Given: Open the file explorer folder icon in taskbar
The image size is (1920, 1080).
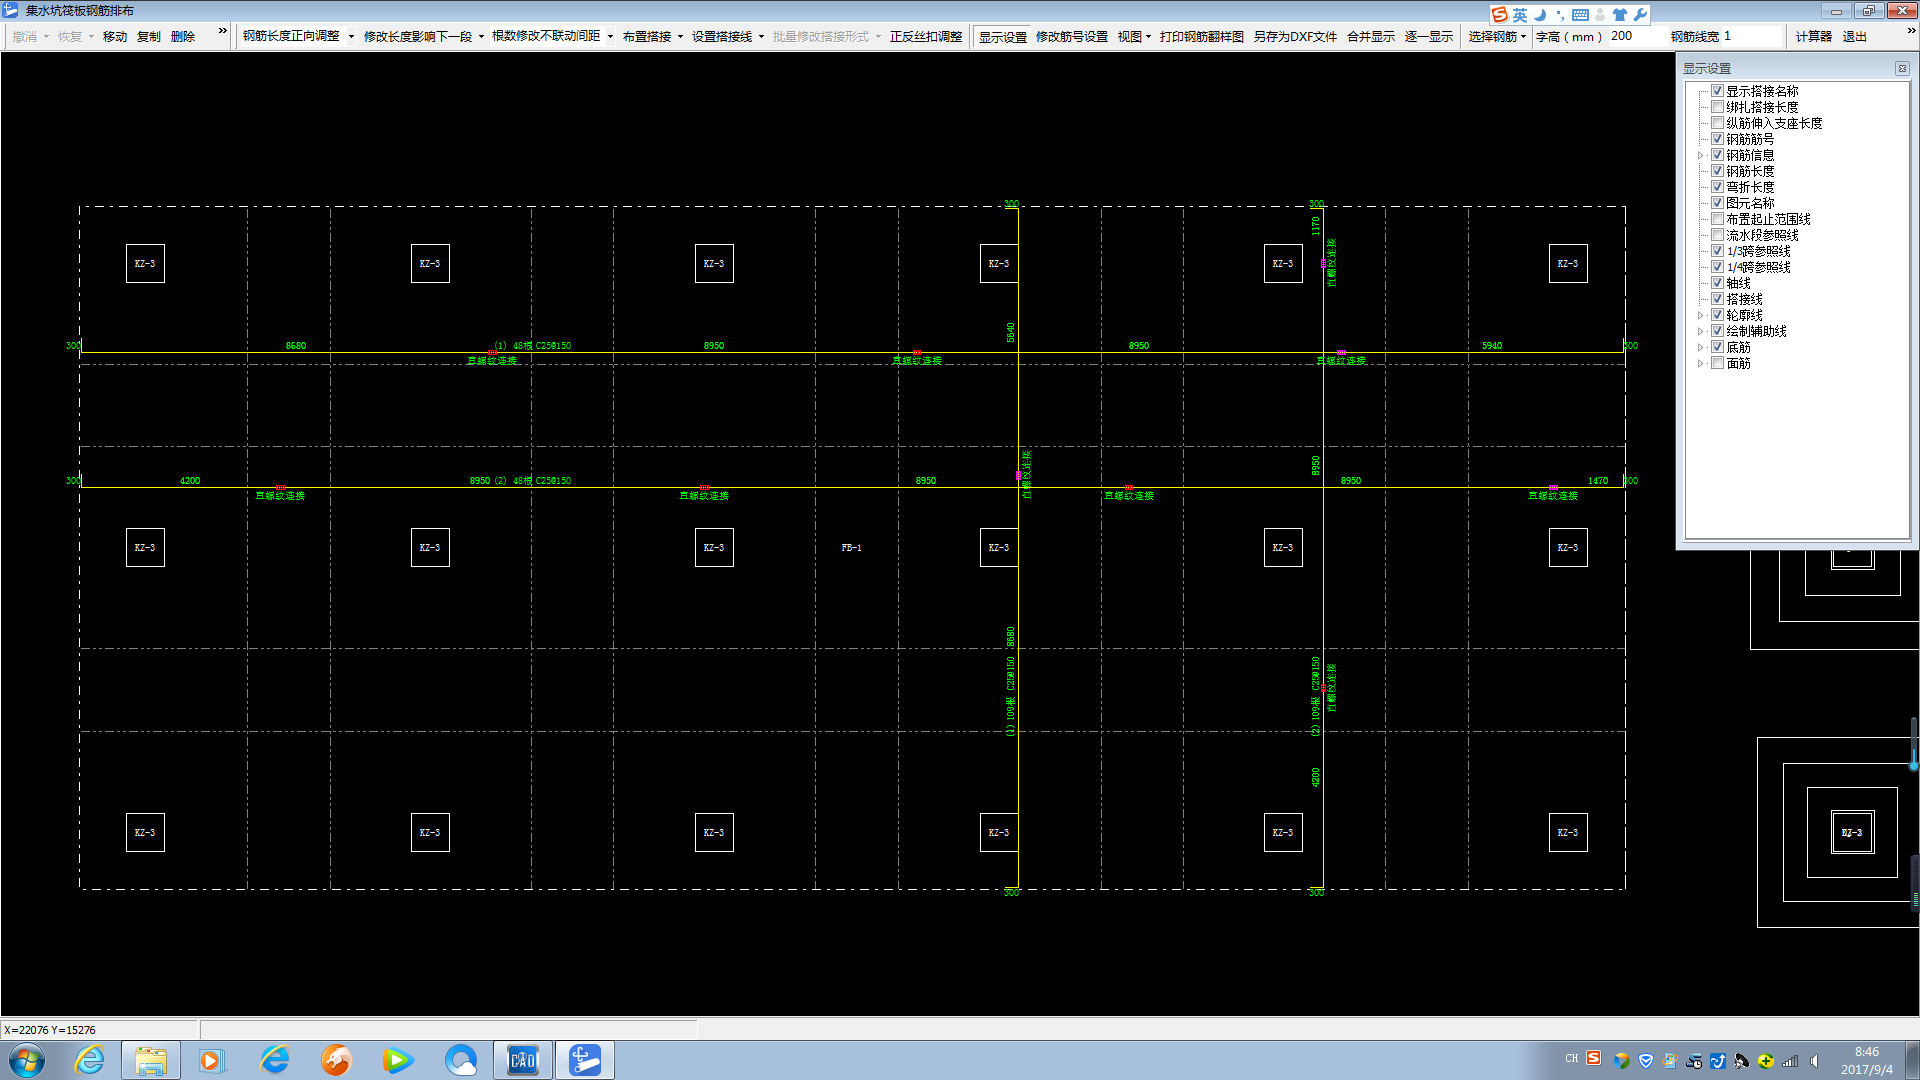Looking at the screenshot, I should tap(151, 1060).
